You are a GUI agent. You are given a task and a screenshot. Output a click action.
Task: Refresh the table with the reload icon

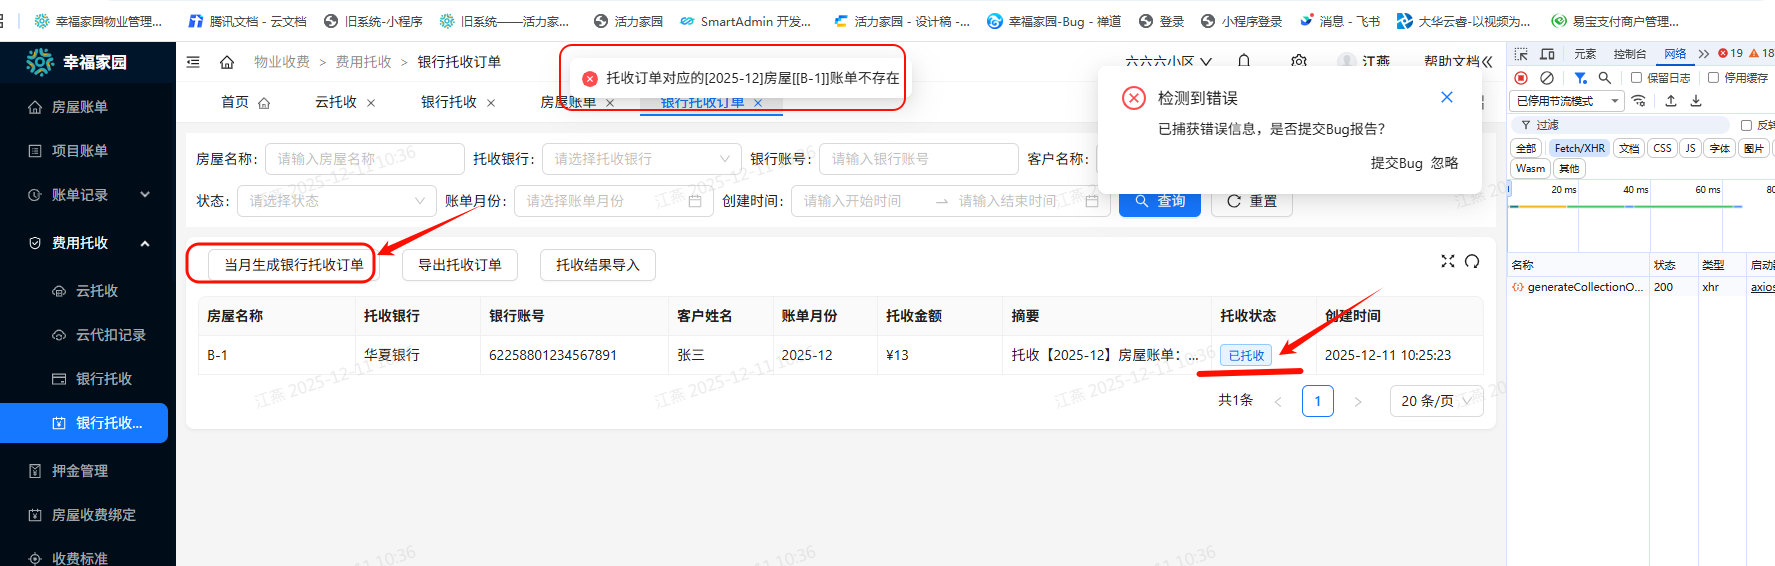[1472, 261]
